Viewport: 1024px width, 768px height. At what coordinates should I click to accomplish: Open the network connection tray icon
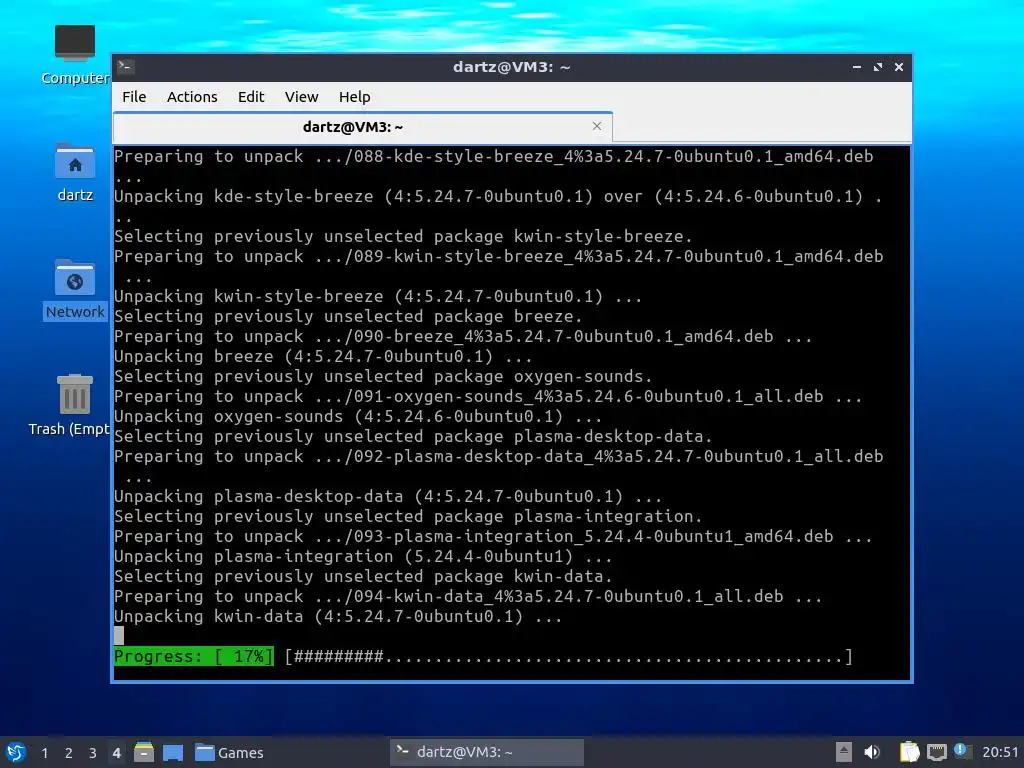(936, 752)
